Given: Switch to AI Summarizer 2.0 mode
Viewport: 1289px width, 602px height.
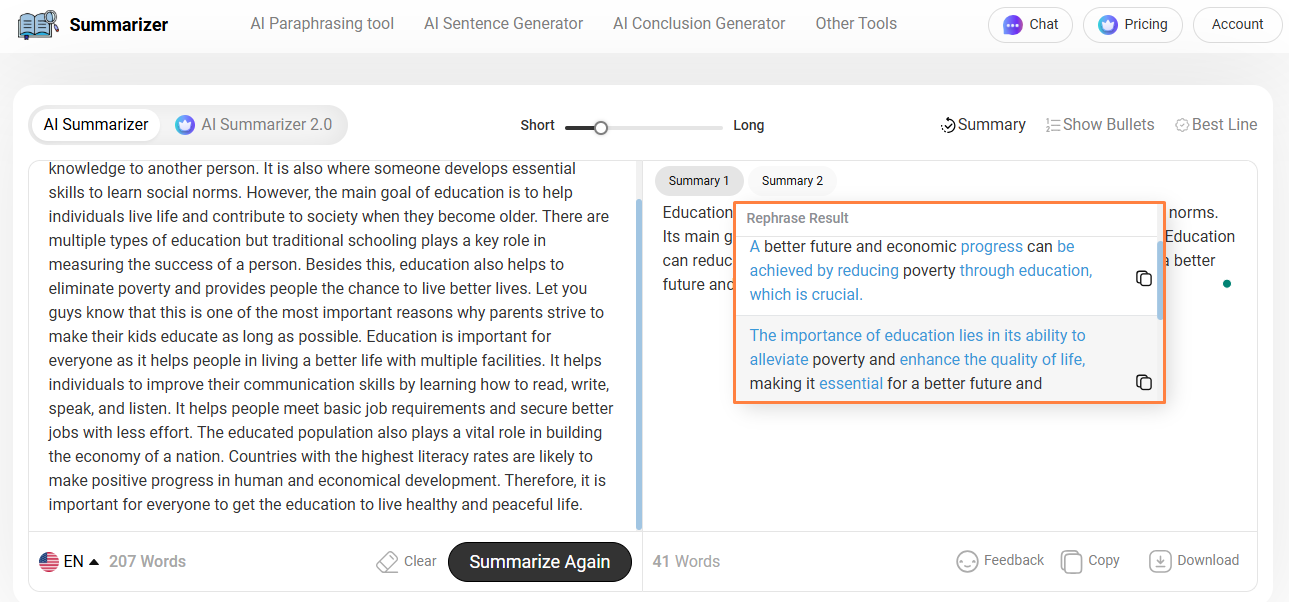Looking at the screenshot, I should [254, 125].
